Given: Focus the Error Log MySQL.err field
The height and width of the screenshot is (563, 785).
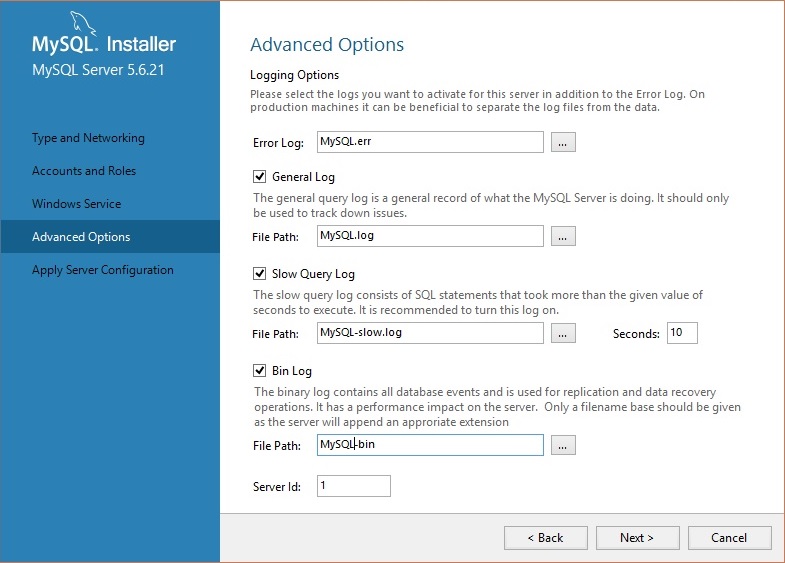Looking at the screenshot, I should (430, 142).
